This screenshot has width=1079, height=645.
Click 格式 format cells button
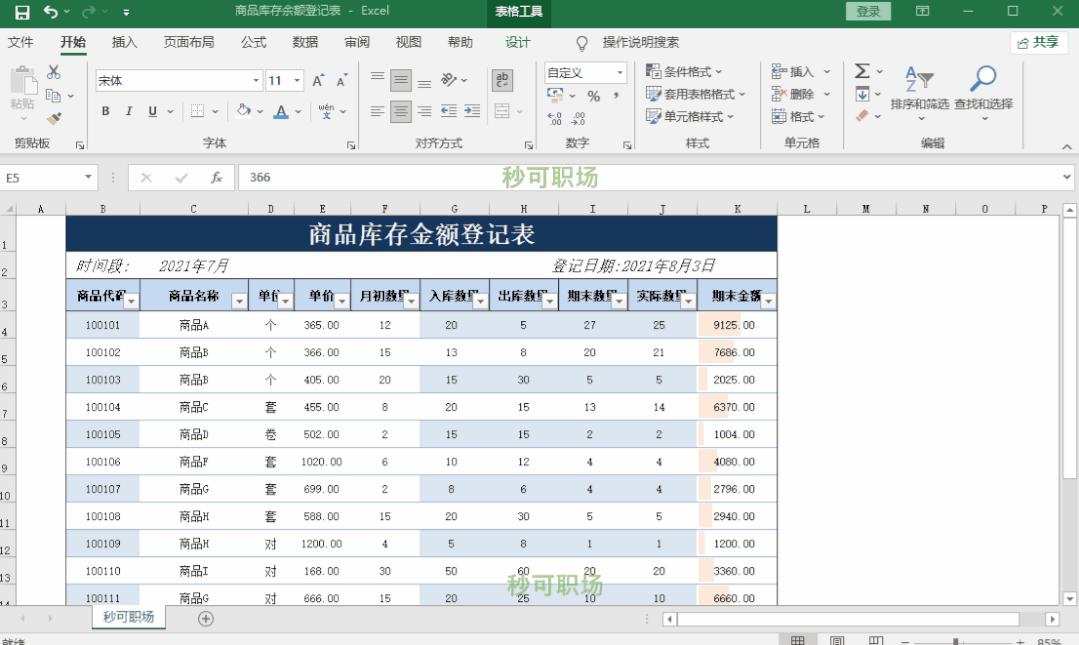[x=798, y=117]
